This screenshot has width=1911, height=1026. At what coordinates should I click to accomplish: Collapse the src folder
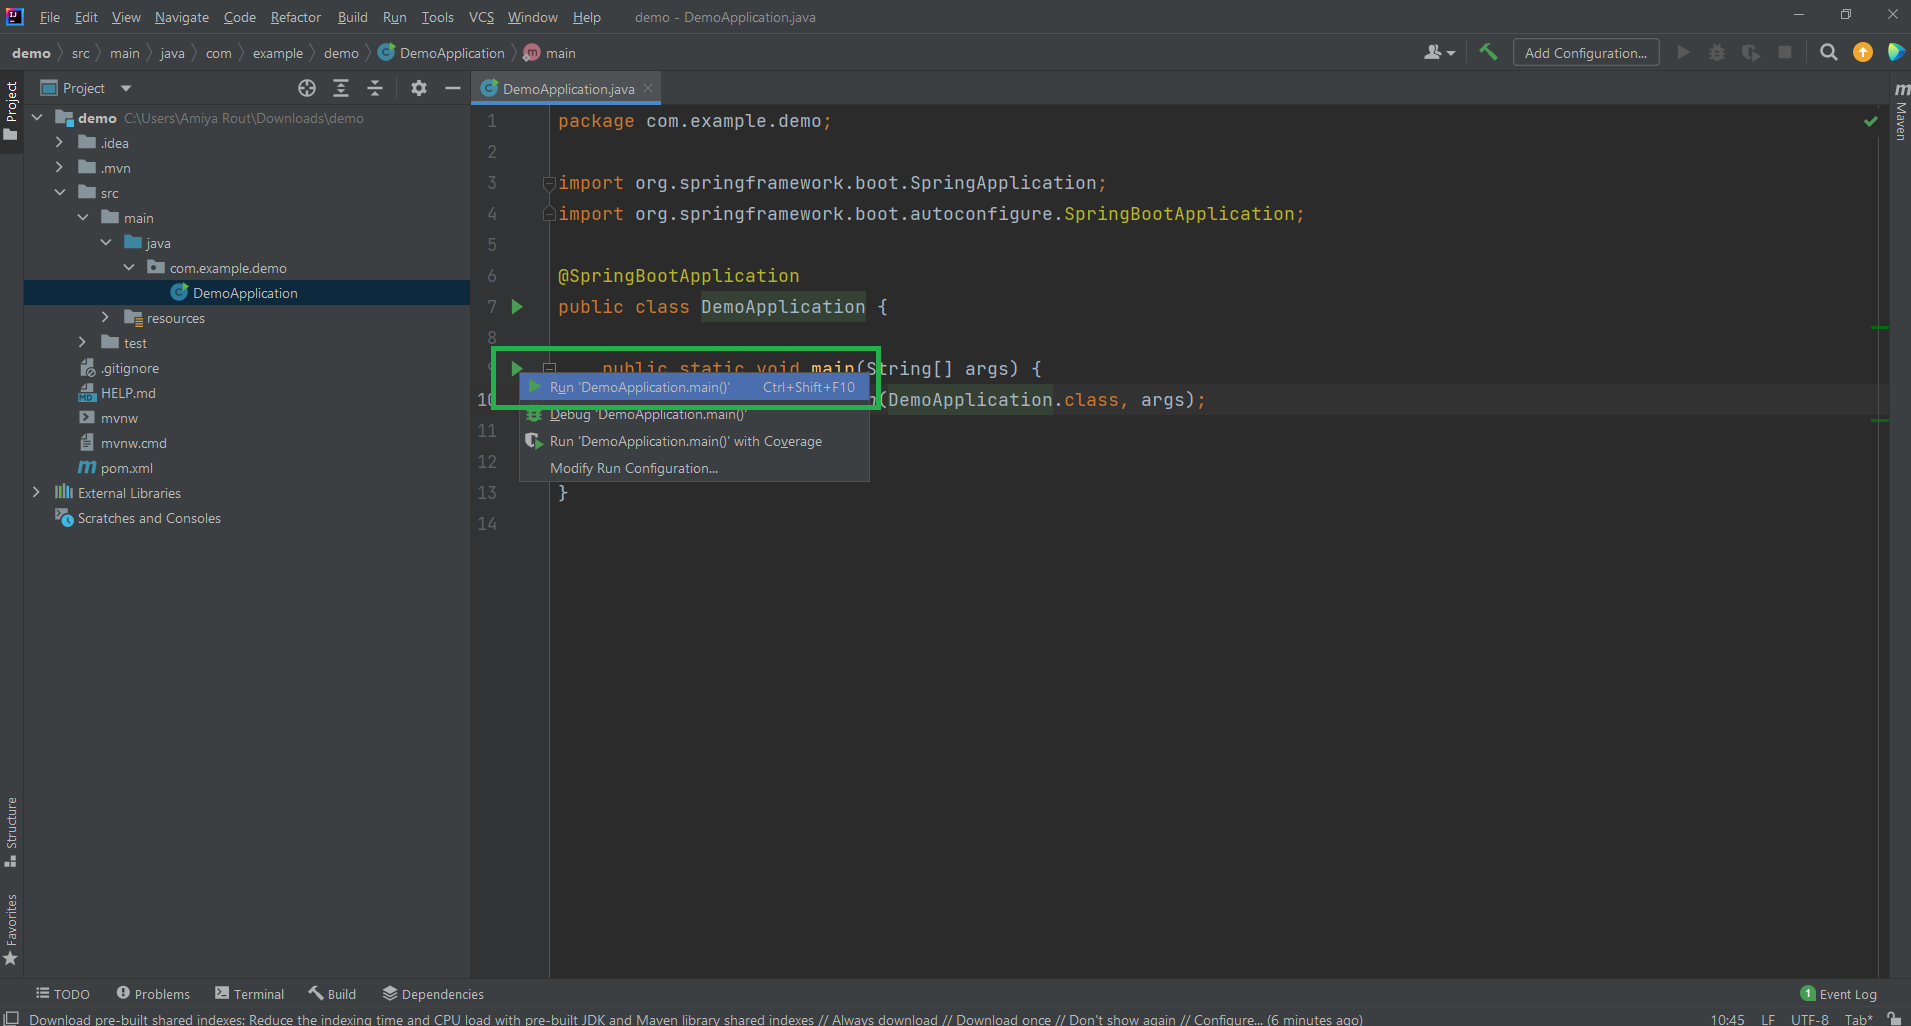60,193
